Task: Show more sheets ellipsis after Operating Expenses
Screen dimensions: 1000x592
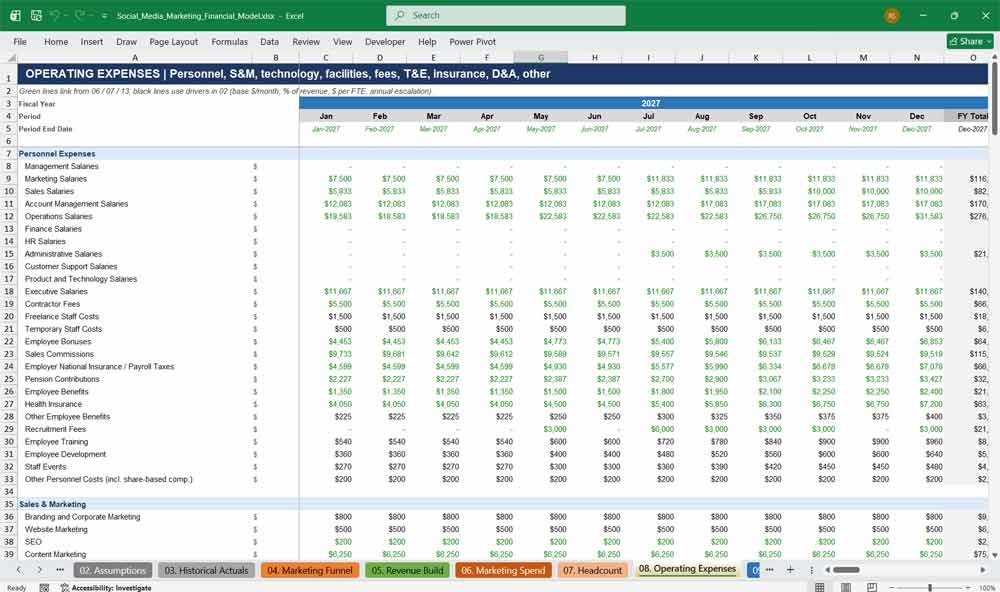Action: (x=769, y=570)
